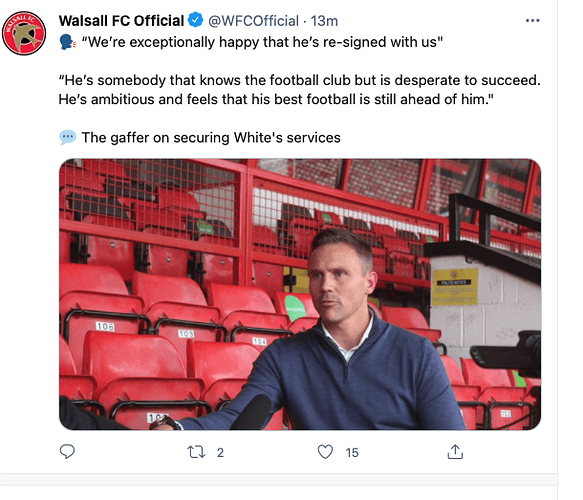Click the yellow notice sign in the video
The width and height of the screenshot is (583, 500).
pyautogui.click(x=455, y=287)
